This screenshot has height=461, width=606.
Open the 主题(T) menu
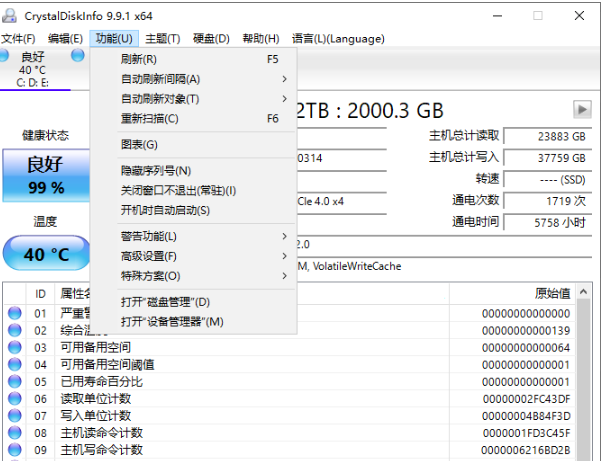pos(163,39)
